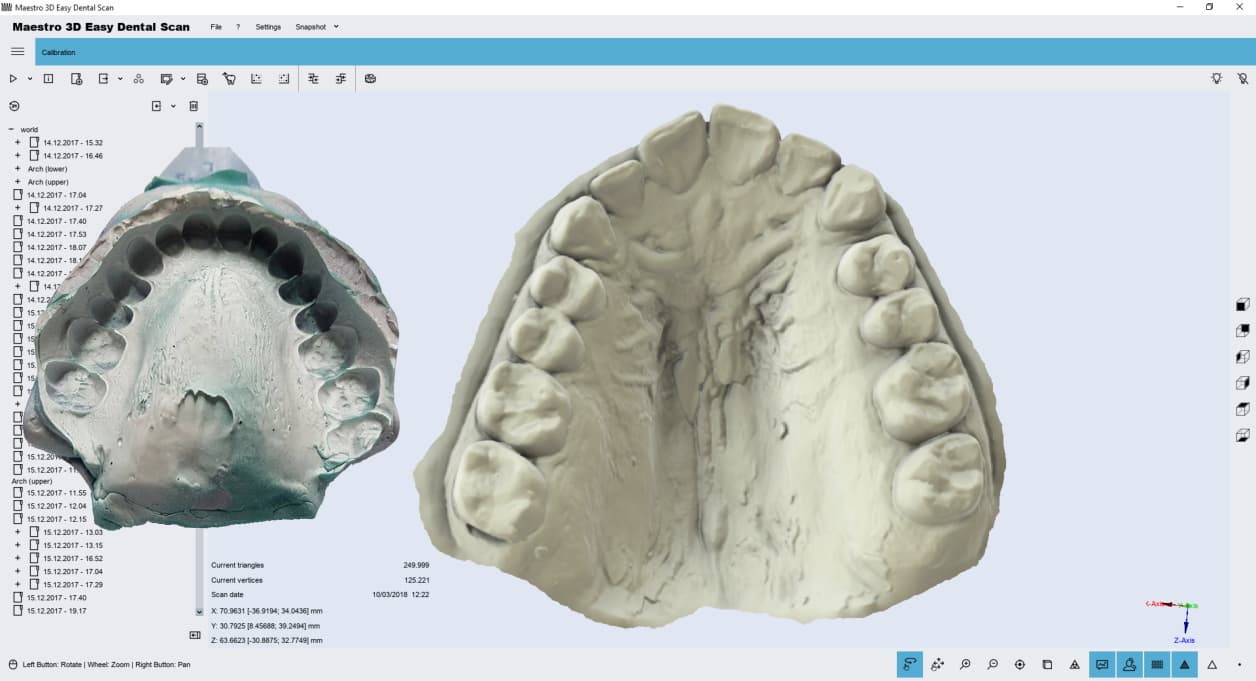Image resolution: width=1256 pixels, height=681 pixels.
Task: Click the tooth cleaning tool icon
Action: 229,78
